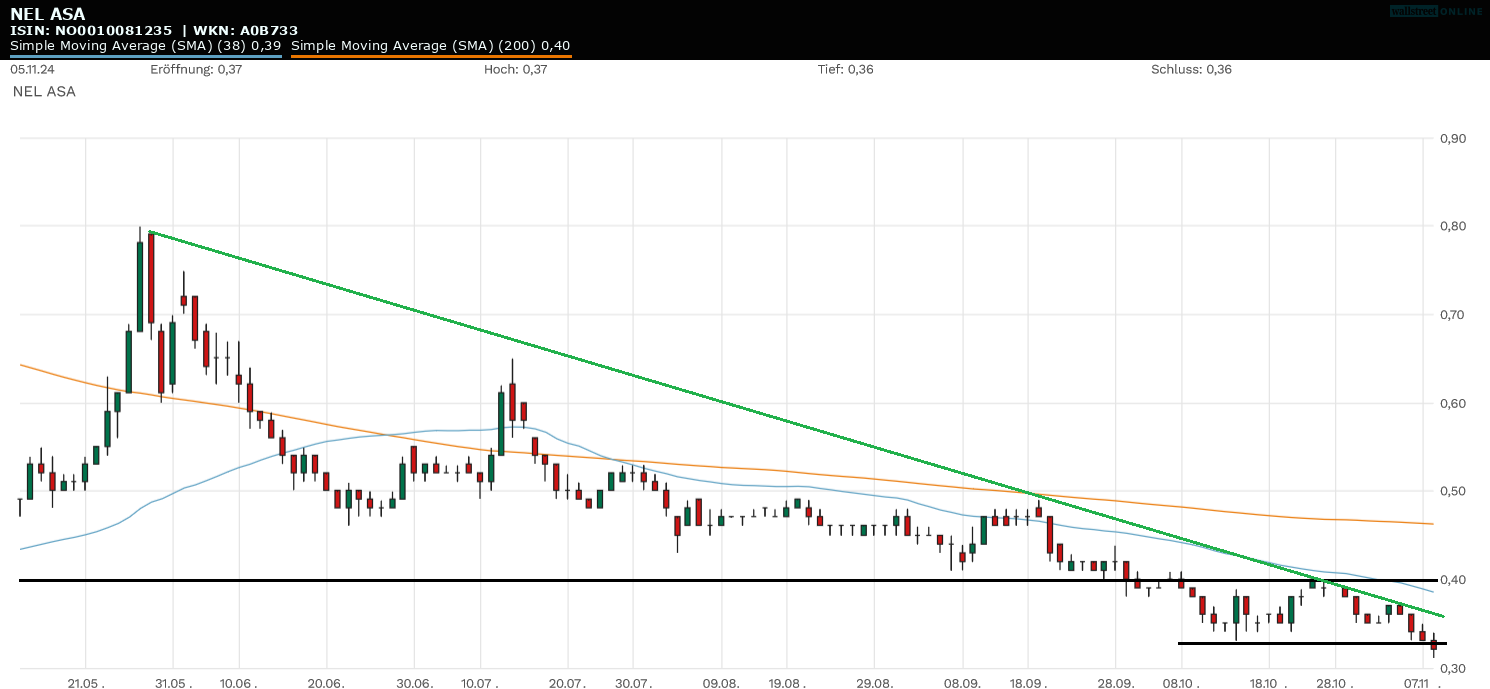
Task: Click the 0,30 price axis label
Action: pos(1452,668)
